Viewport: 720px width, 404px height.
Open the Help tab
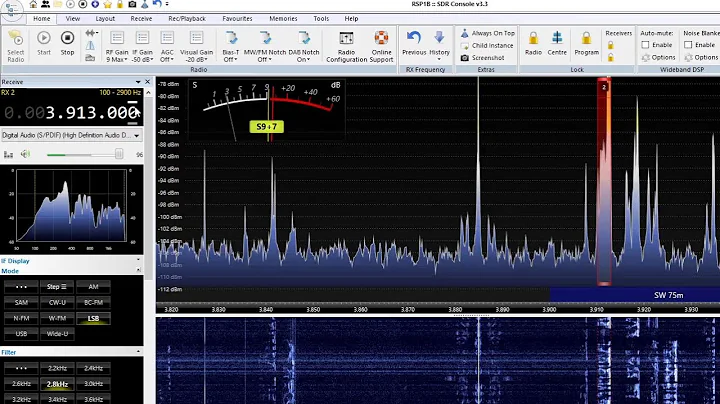pos(351,19)
